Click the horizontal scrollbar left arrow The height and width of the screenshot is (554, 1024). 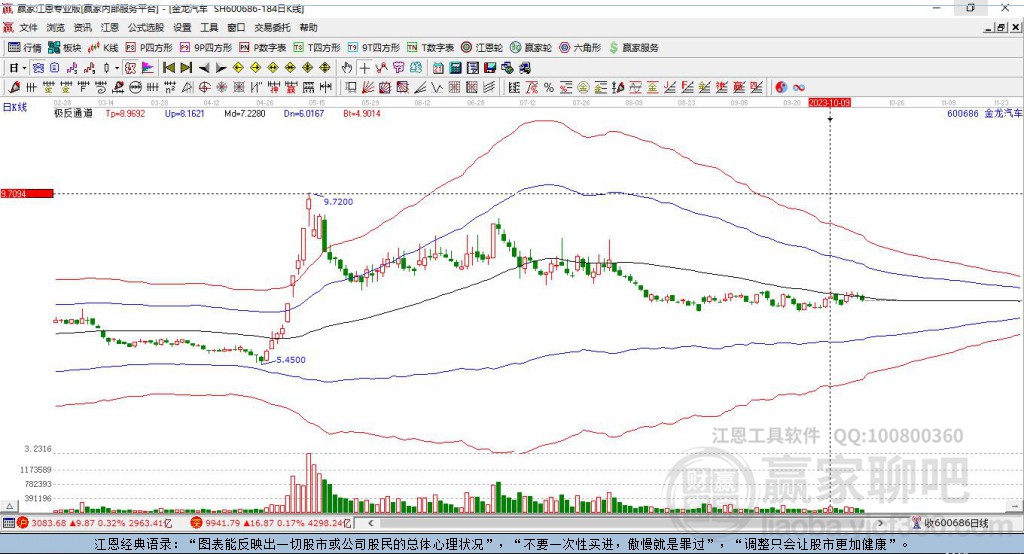point(371,523)
